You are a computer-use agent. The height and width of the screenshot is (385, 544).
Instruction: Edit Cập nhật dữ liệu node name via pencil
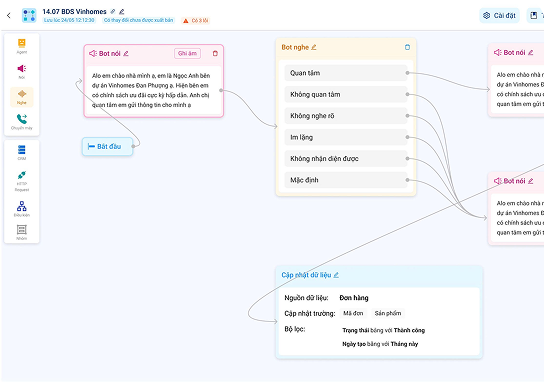click(x=336, y=275)
